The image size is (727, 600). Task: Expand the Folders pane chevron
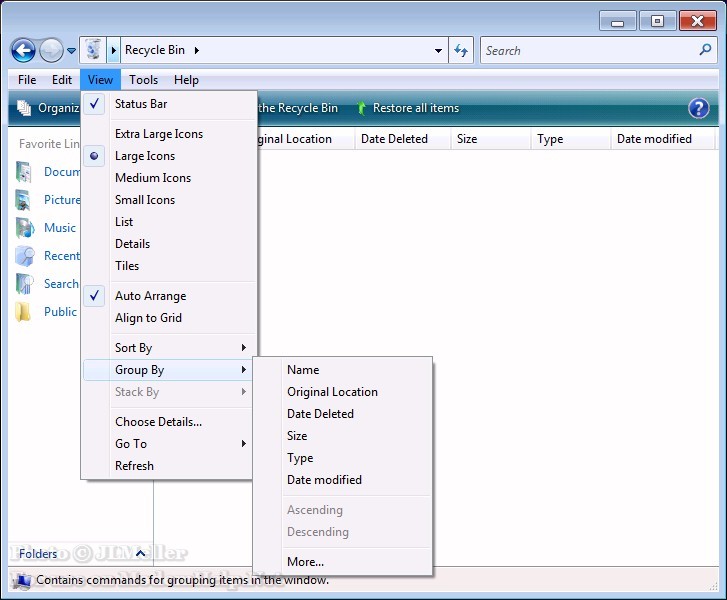click(140, 553)
